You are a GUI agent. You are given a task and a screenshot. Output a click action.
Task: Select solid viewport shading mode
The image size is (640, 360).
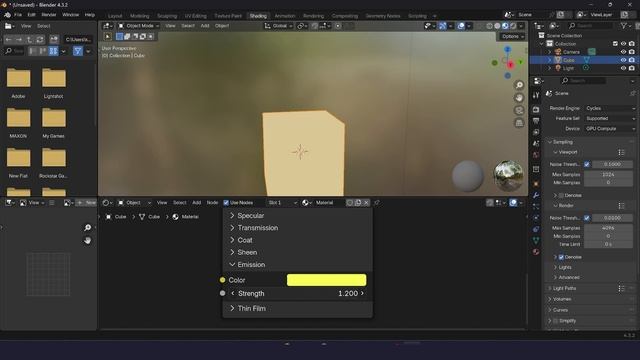[497, 26]
